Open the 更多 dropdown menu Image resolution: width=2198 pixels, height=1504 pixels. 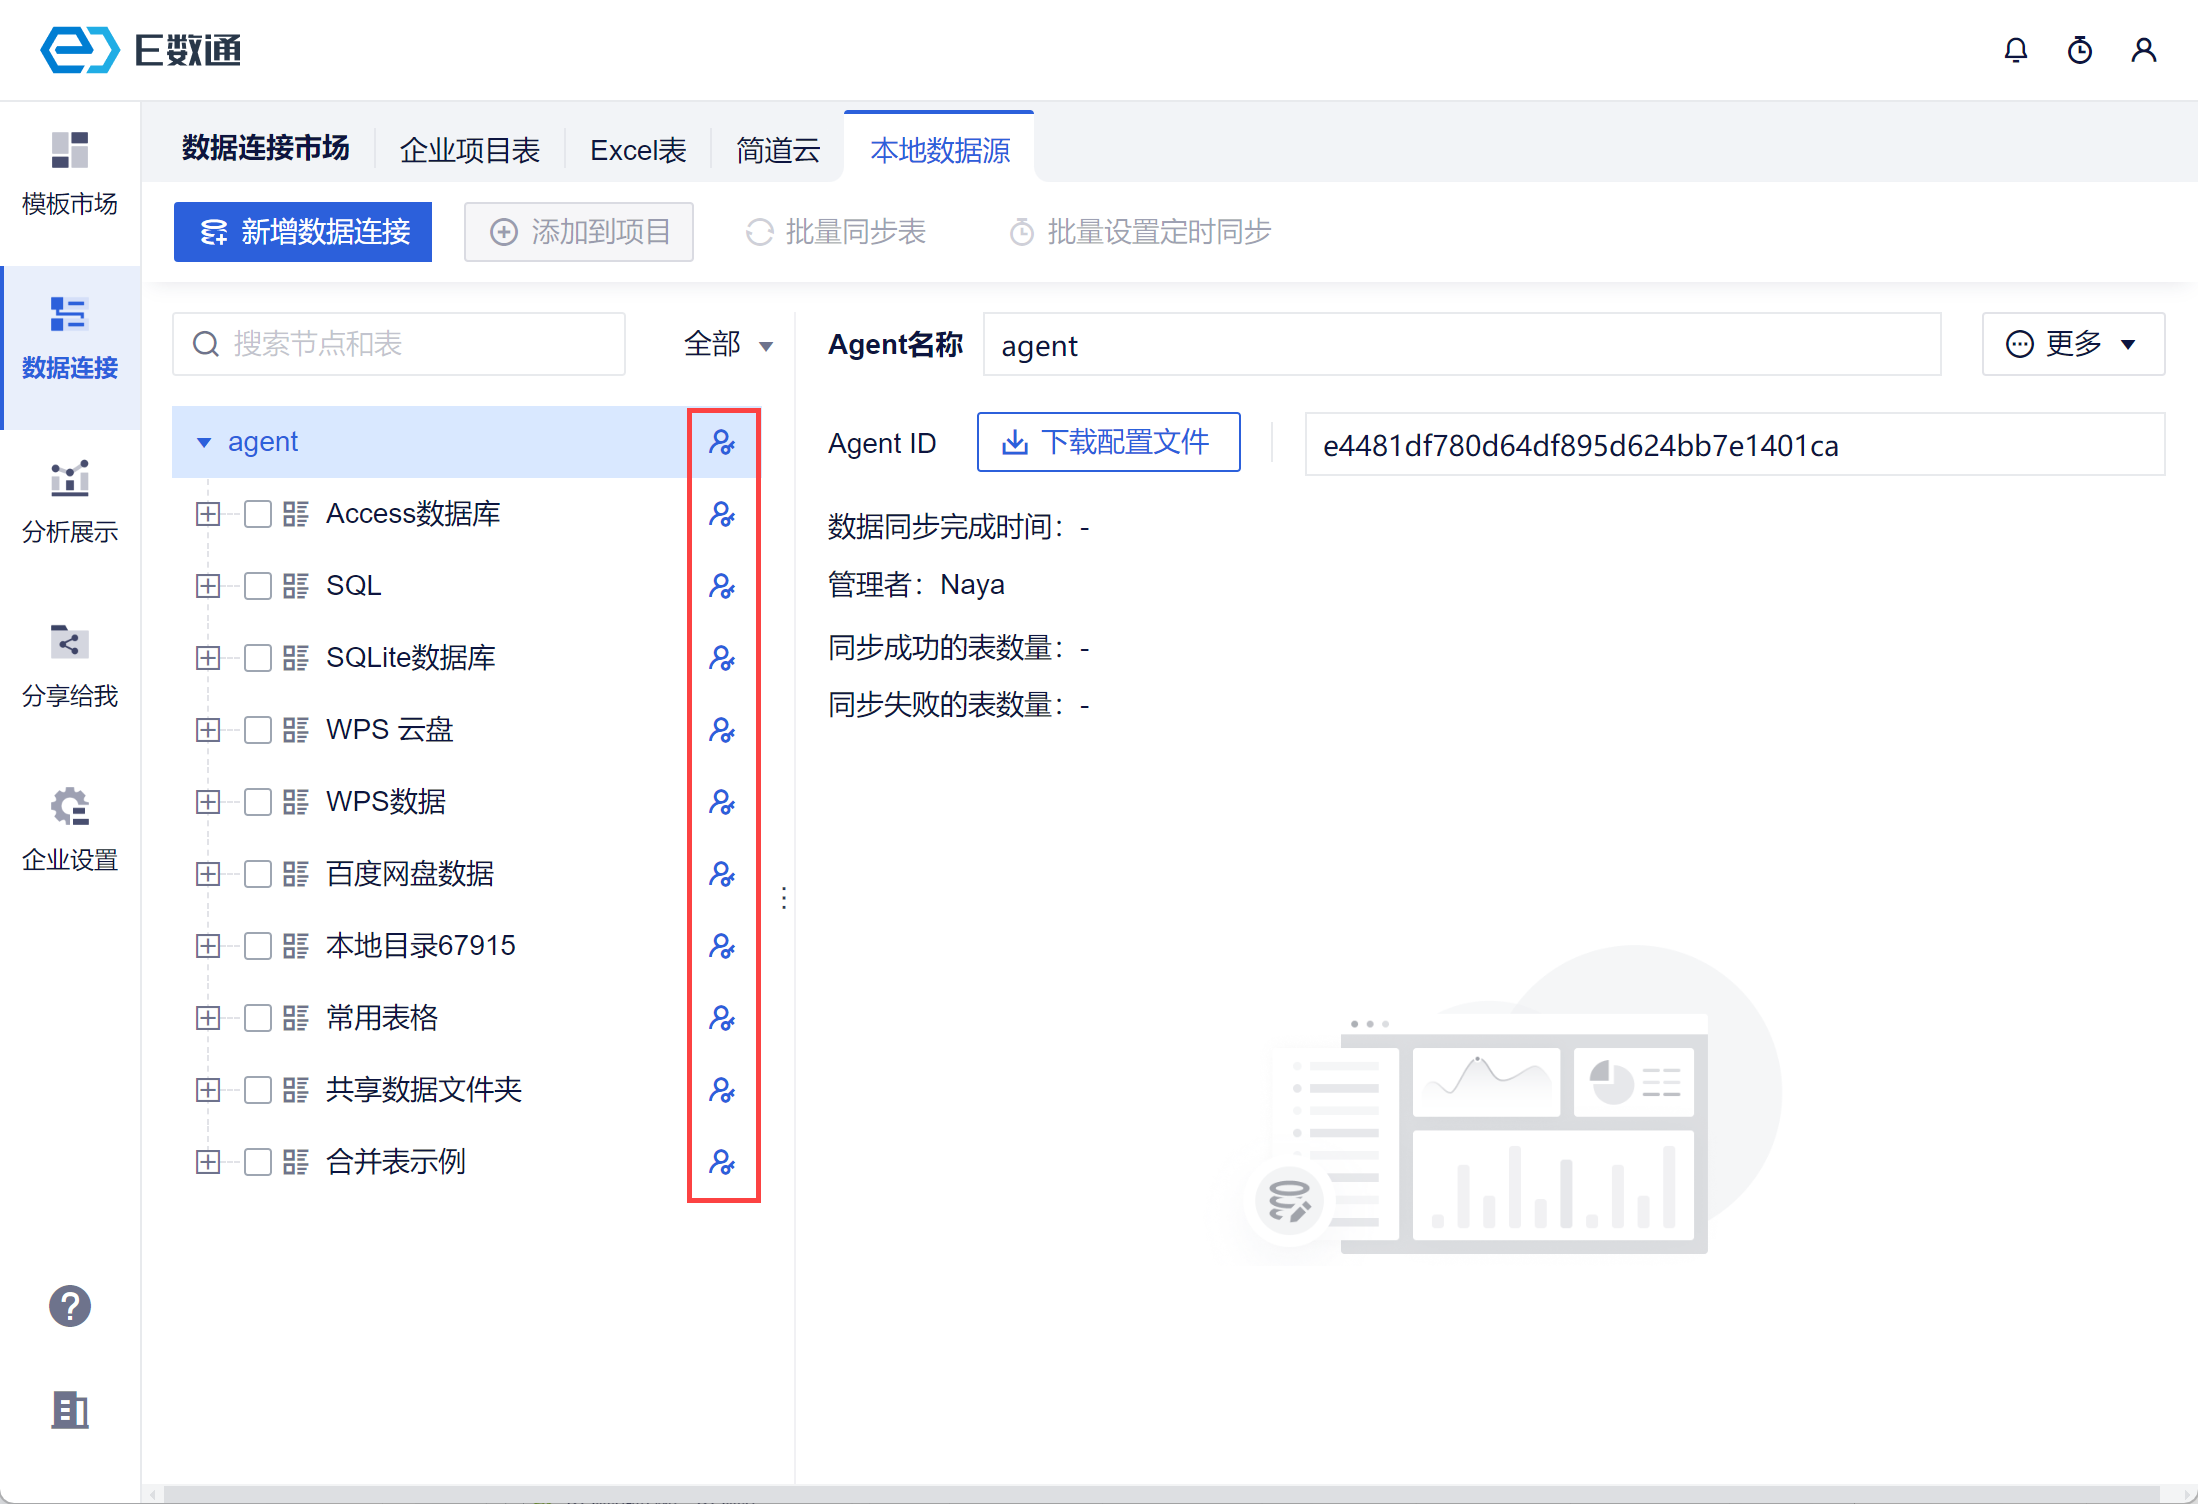[x=2072, y=345]
